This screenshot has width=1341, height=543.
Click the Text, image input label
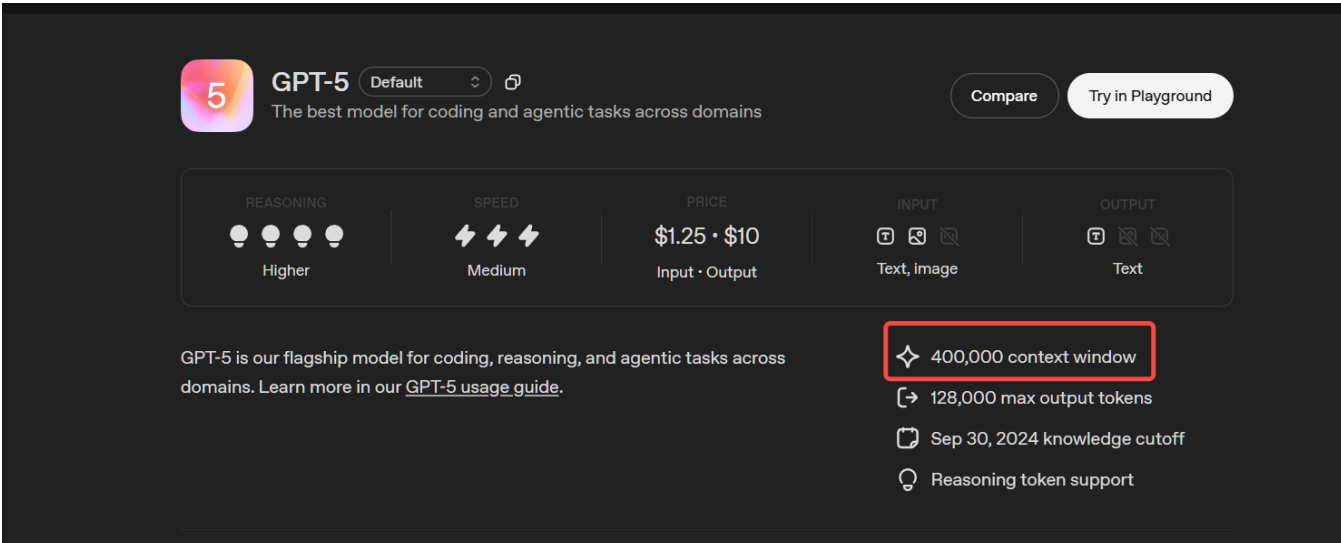(917, 268)
